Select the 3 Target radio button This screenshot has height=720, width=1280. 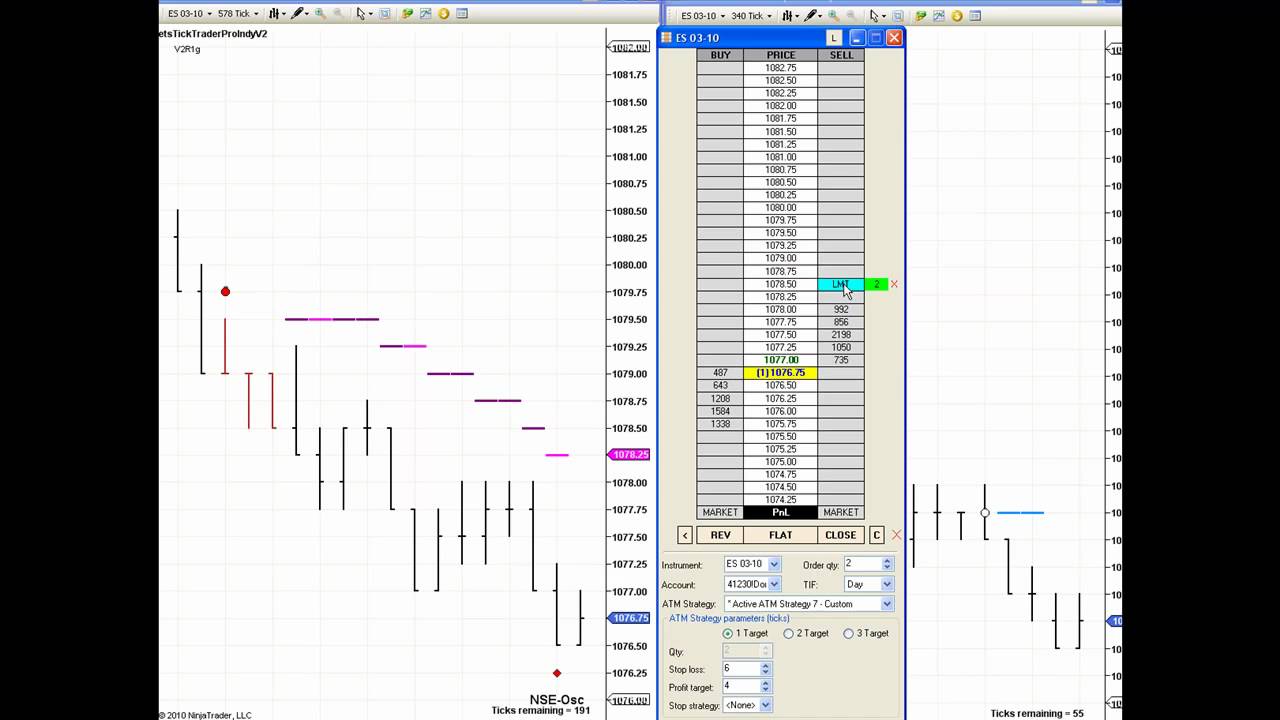[849, 634]
